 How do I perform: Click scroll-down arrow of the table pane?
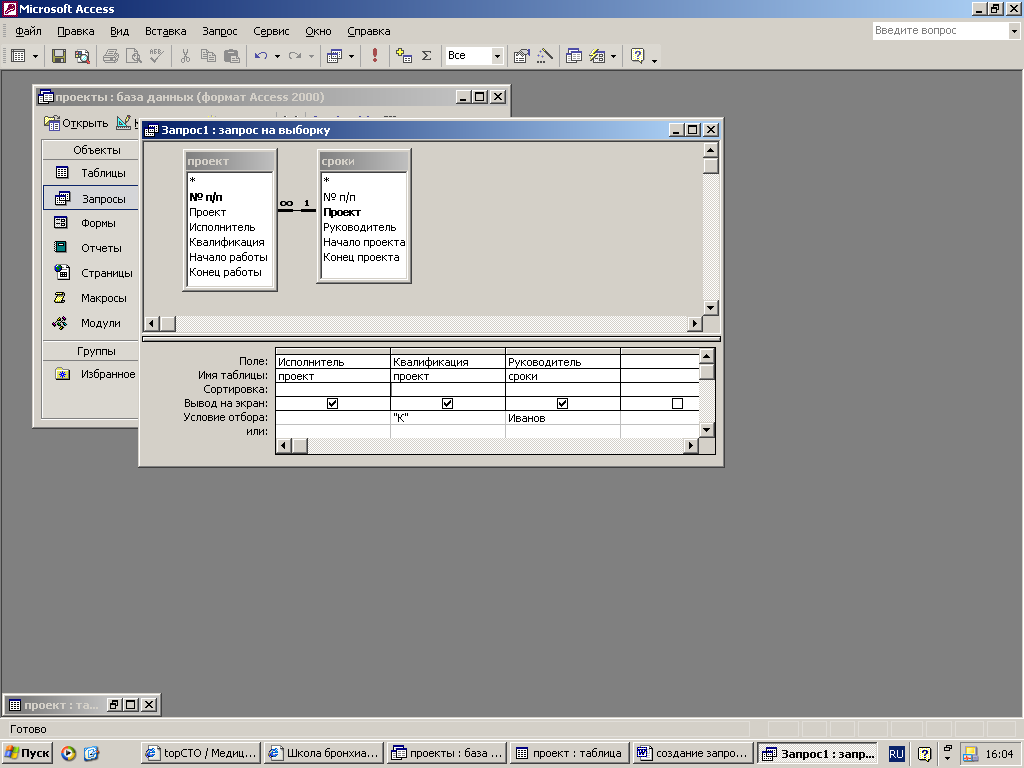[x=711, y=307]
